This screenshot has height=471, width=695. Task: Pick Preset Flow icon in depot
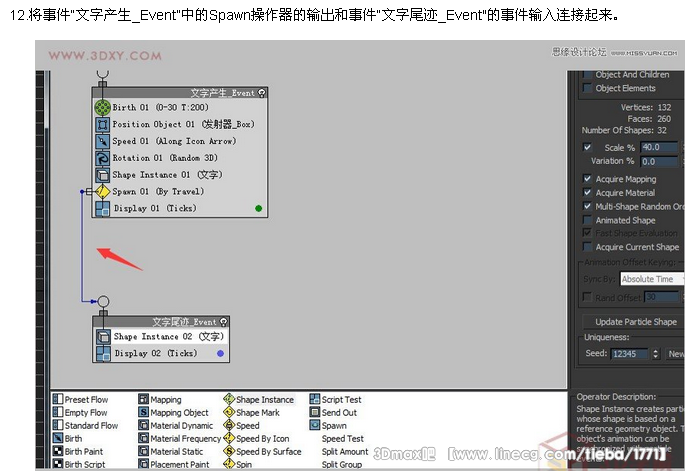click(x=58, y=399)
